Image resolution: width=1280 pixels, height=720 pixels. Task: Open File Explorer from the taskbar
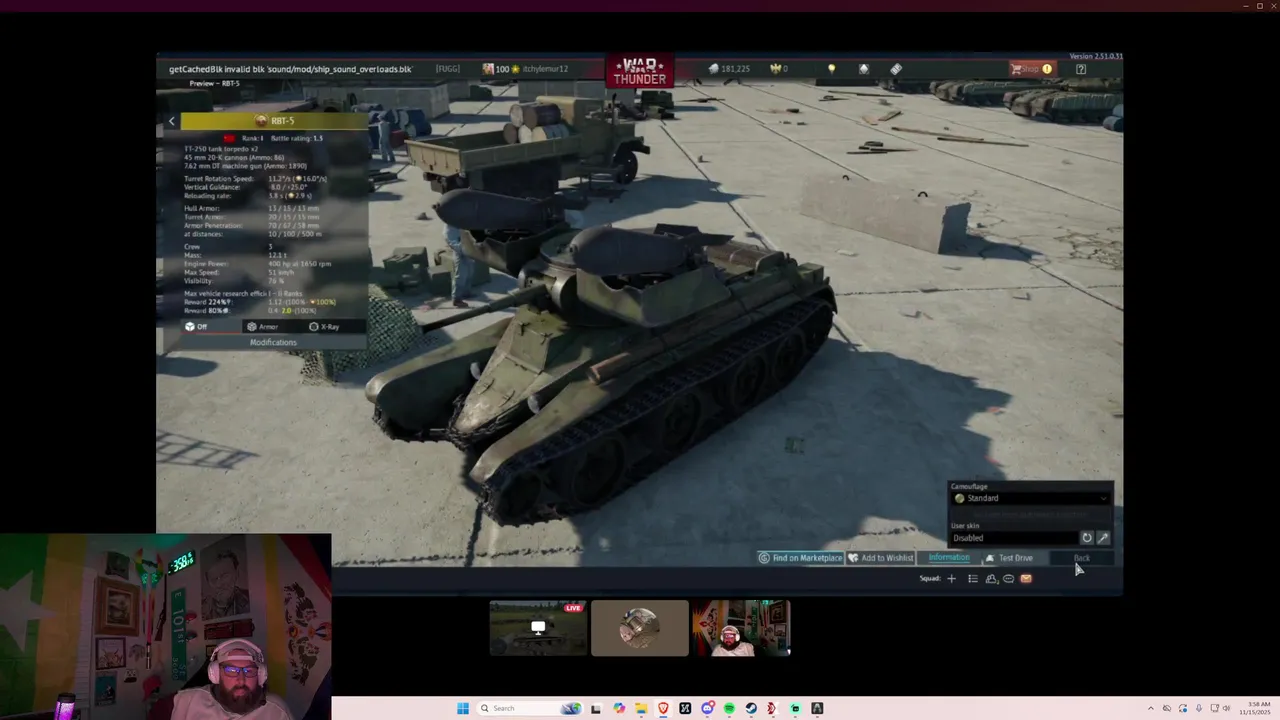[641, 708]
